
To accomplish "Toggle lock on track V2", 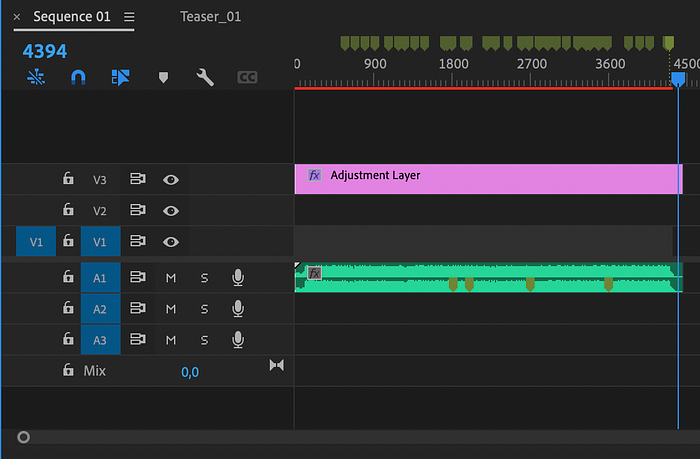I will (x=68, y=209).
